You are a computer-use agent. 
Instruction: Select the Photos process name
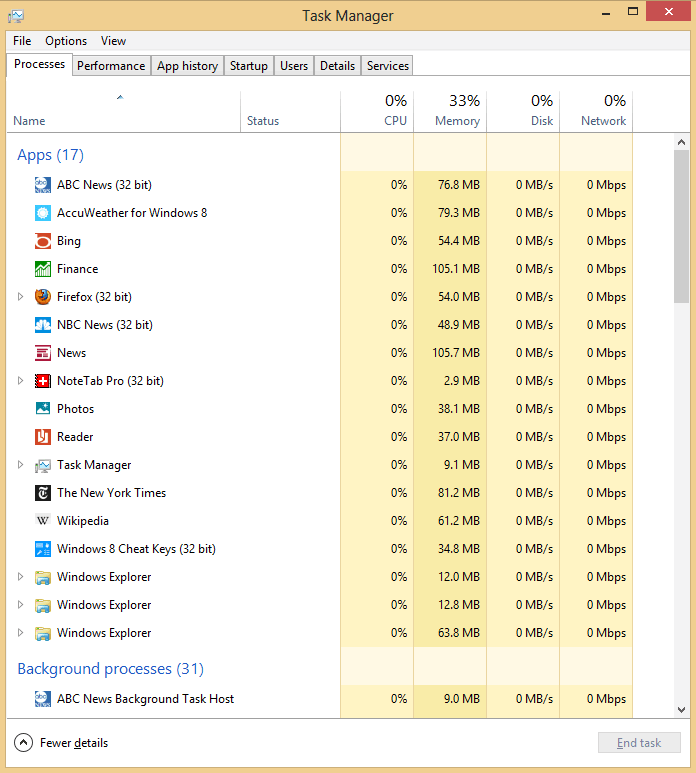click(75, 409)
